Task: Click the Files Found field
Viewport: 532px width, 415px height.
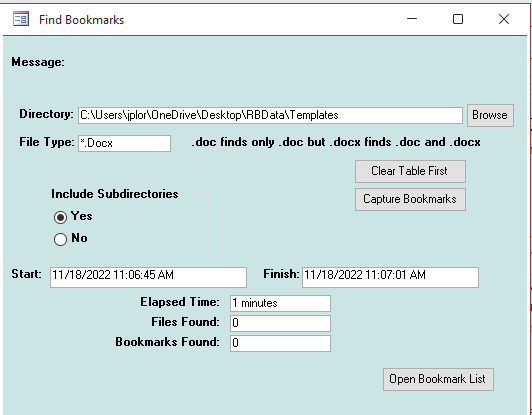Action: coord(280,323)
